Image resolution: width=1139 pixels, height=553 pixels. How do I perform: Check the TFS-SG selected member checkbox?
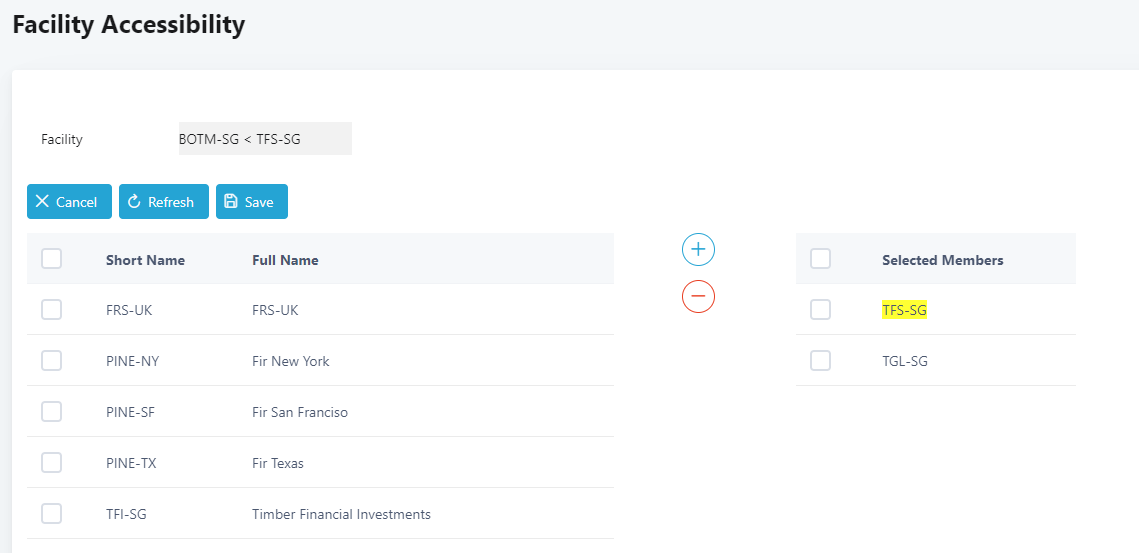click(x=821, y=310)
